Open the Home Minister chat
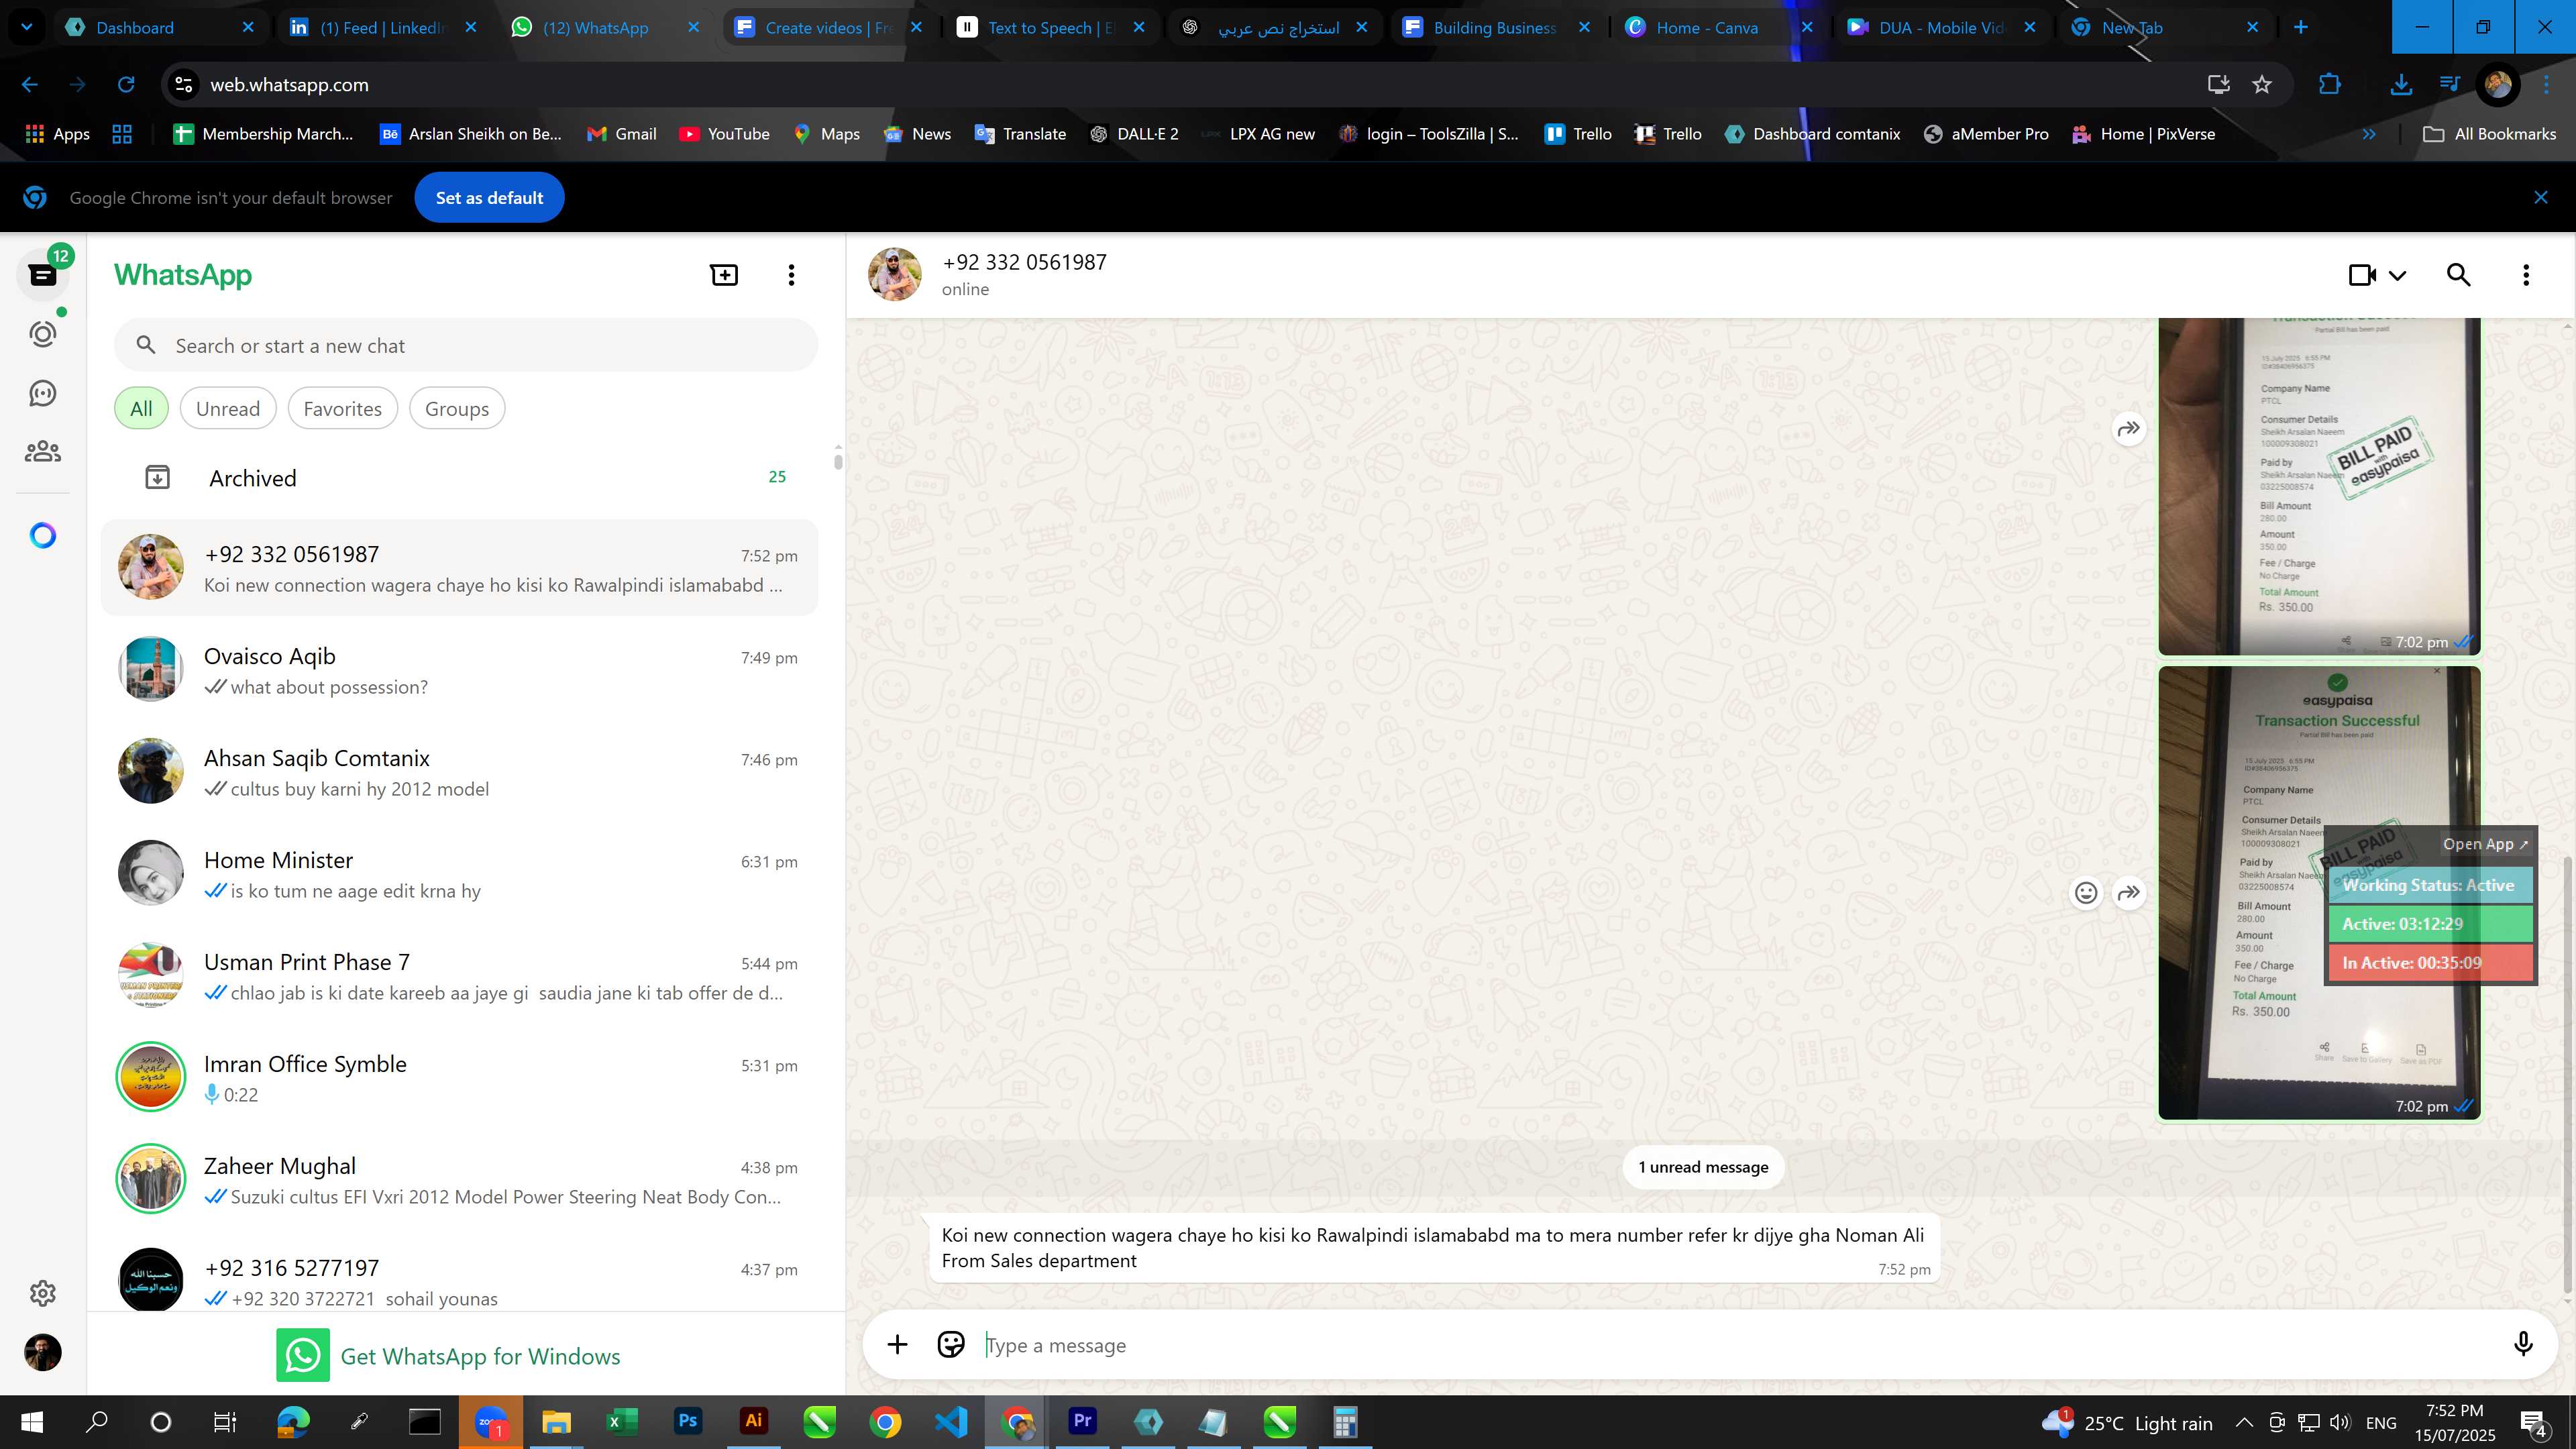 [460, 874]
